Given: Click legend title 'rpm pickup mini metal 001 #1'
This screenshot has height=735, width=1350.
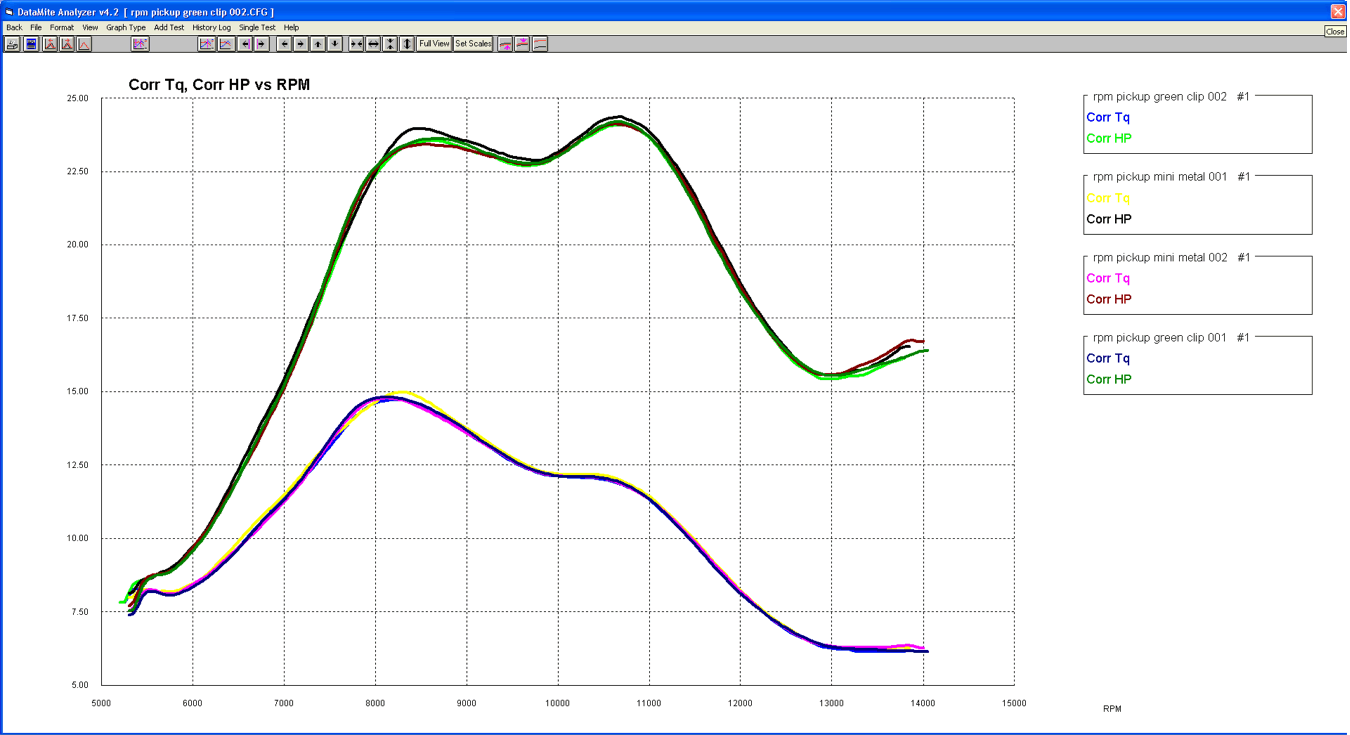Looking at the screenshot, I should pos(1172,176).
